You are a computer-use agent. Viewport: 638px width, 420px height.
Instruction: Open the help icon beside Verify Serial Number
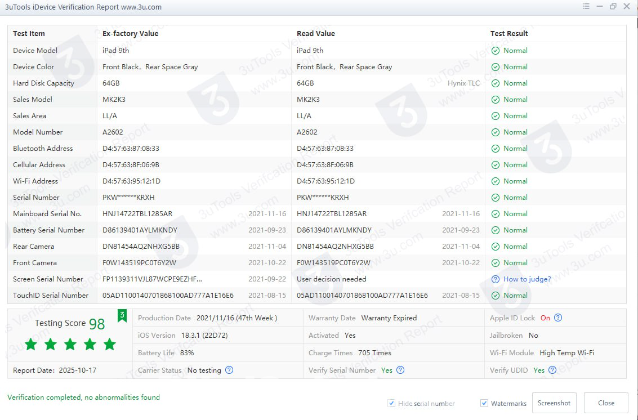(400, 370)
